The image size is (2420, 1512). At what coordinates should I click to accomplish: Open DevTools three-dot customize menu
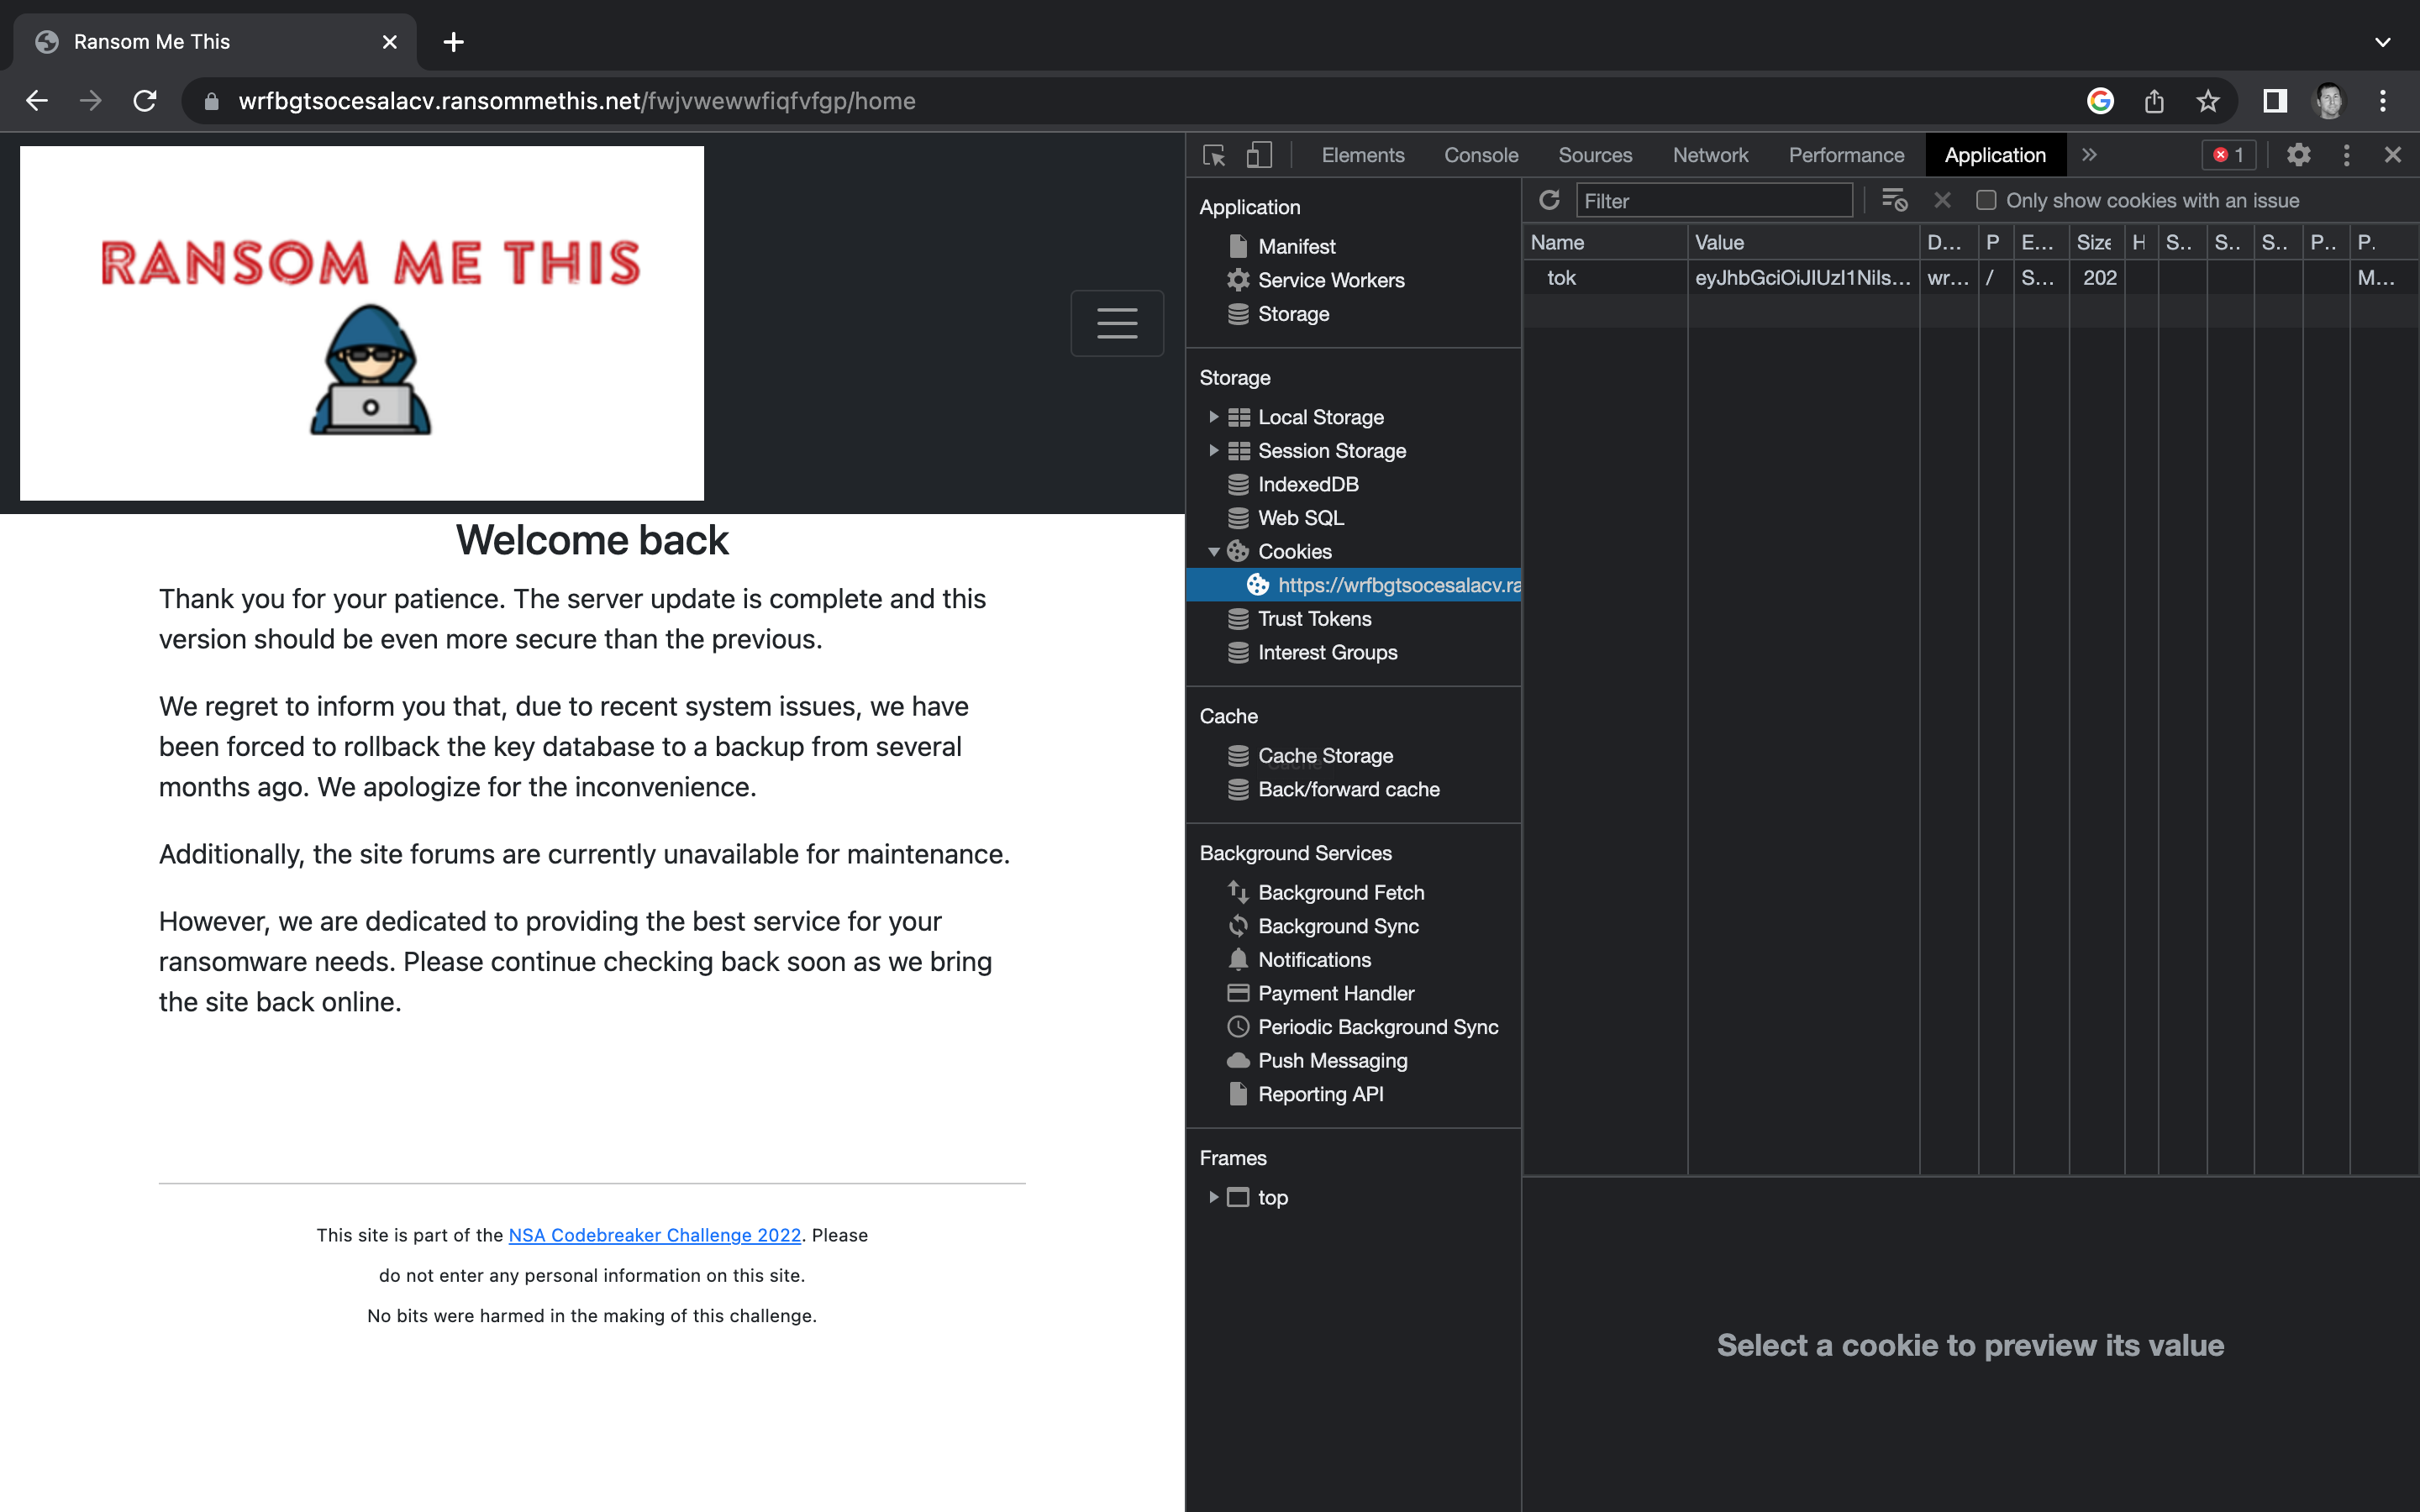tap(2346, 155)
